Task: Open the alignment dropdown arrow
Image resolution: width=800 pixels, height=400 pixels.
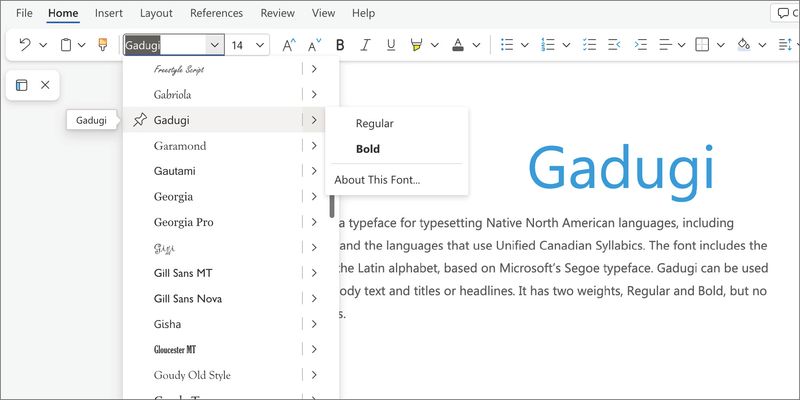Action: [x=681, y=45]
